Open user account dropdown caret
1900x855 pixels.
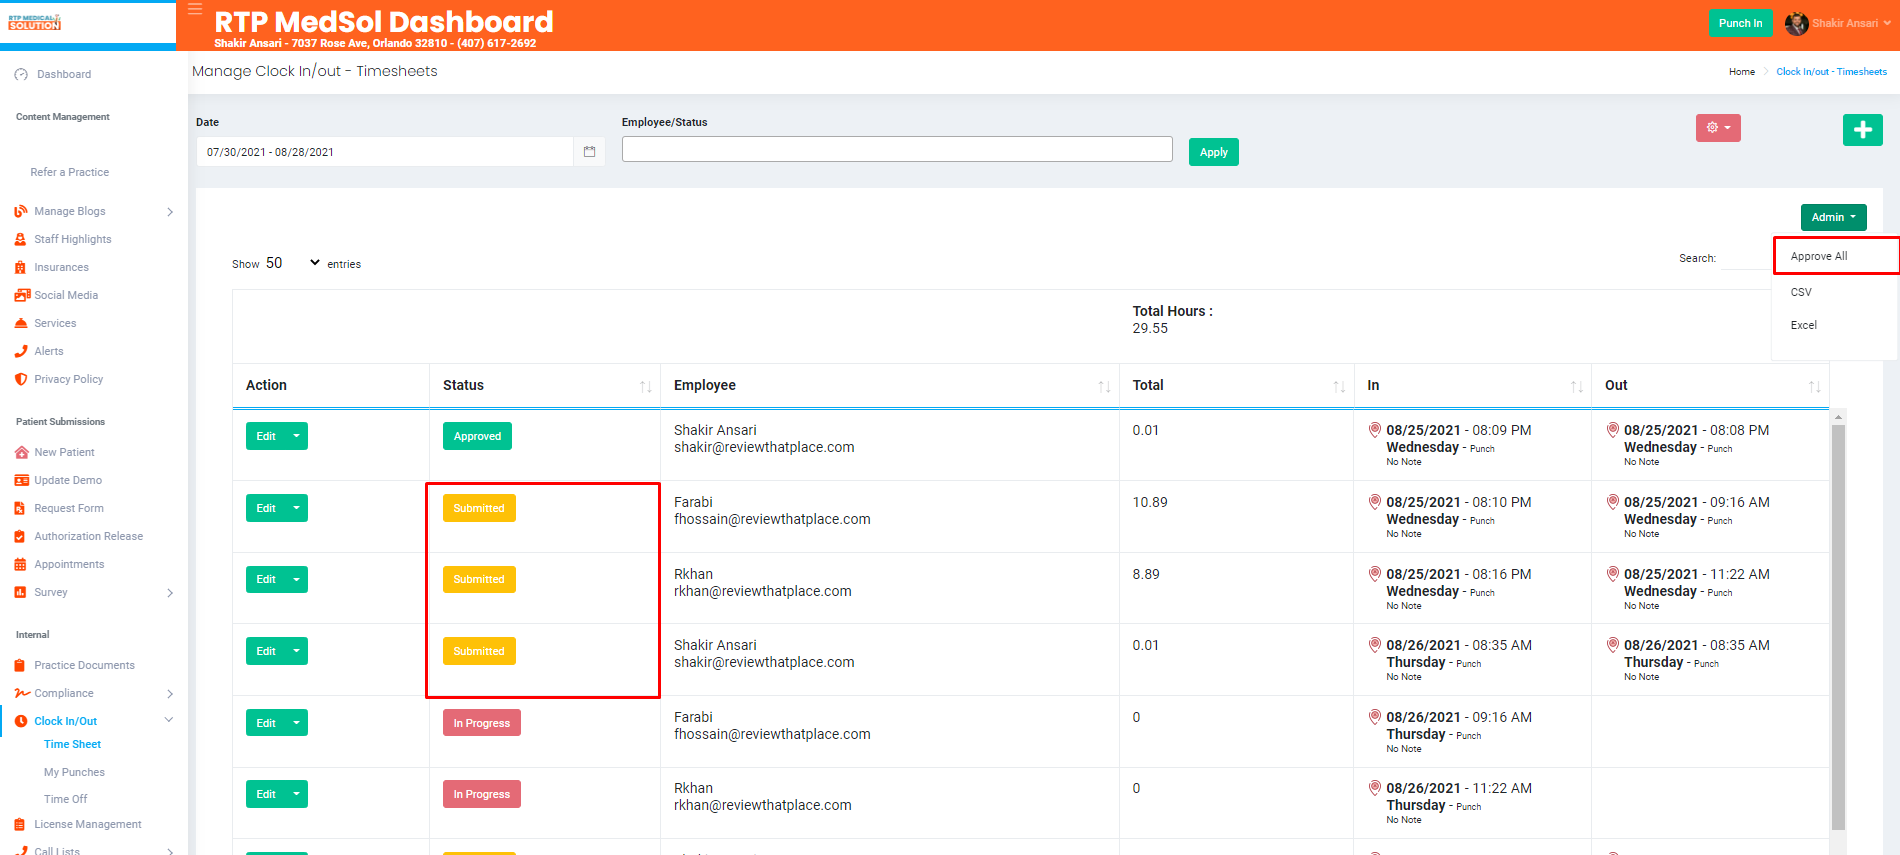click(1887, 23)
